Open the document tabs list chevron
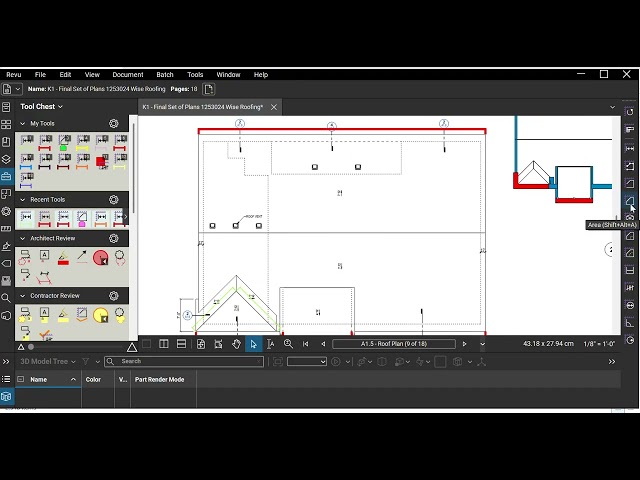Screen dimensions: 640x480 (612, 107)
